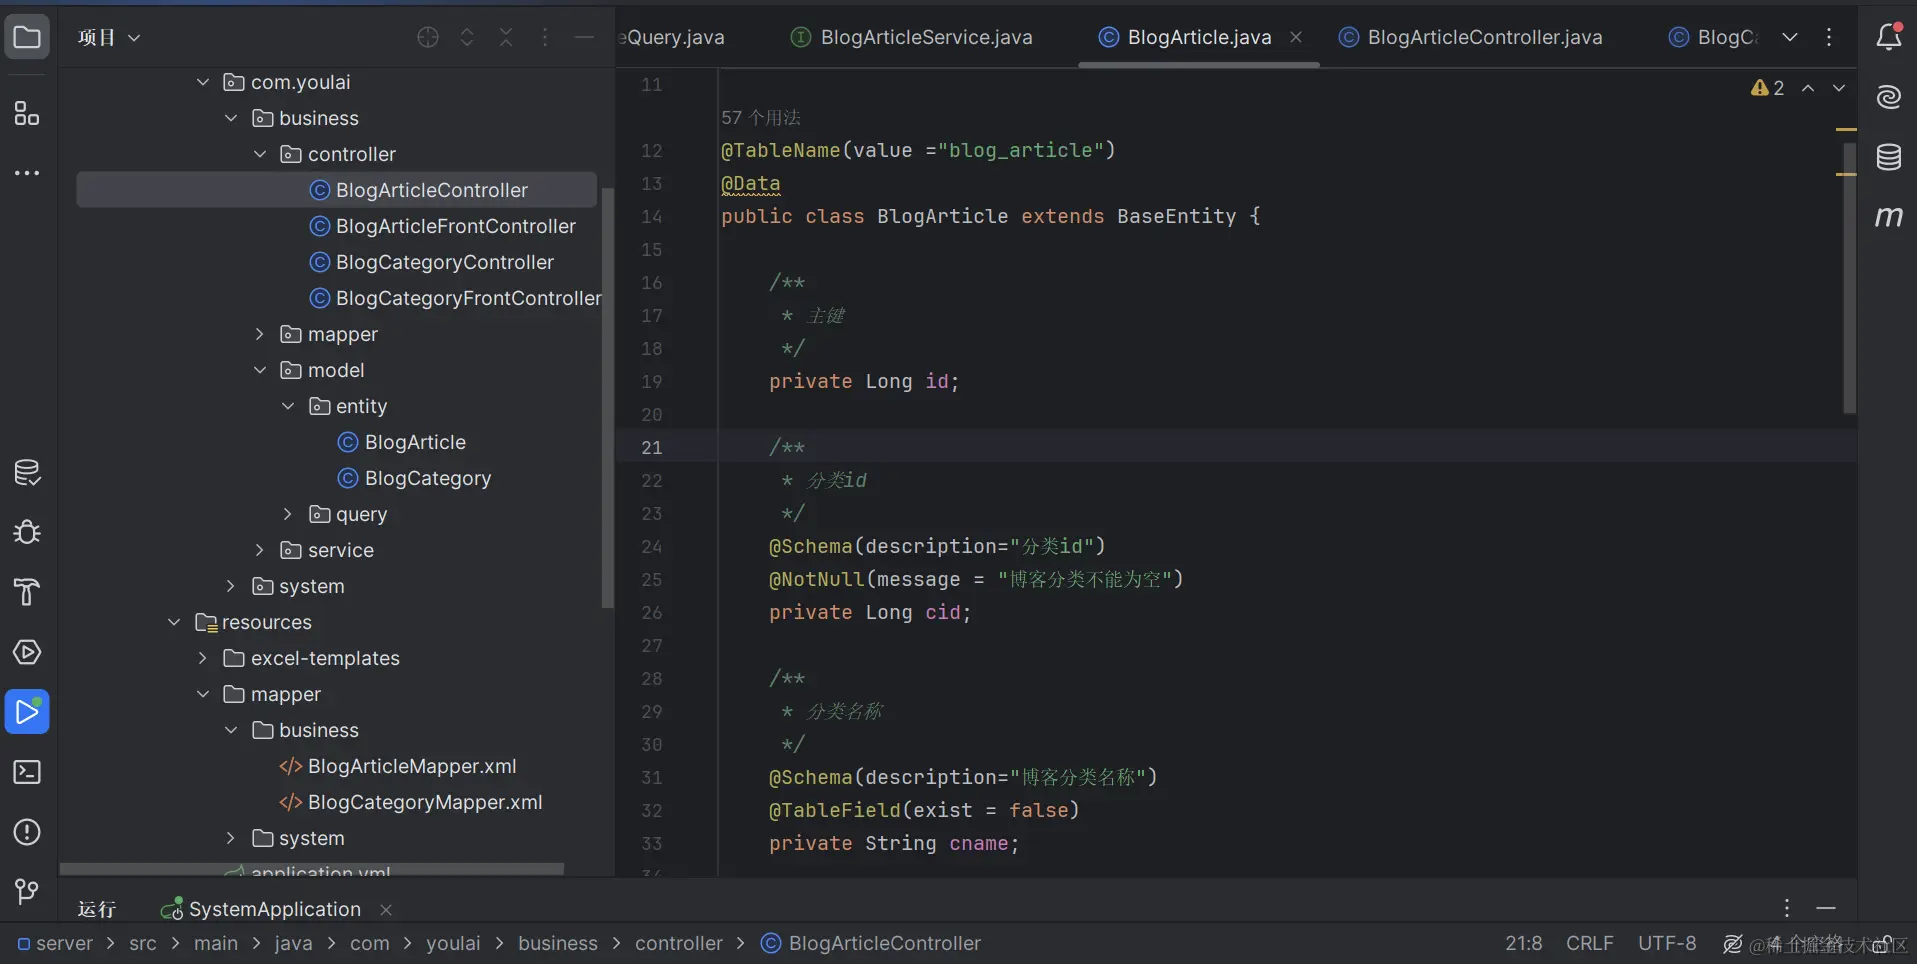
Task: Hide the project panel minimize icon
Action: point(584,37)
